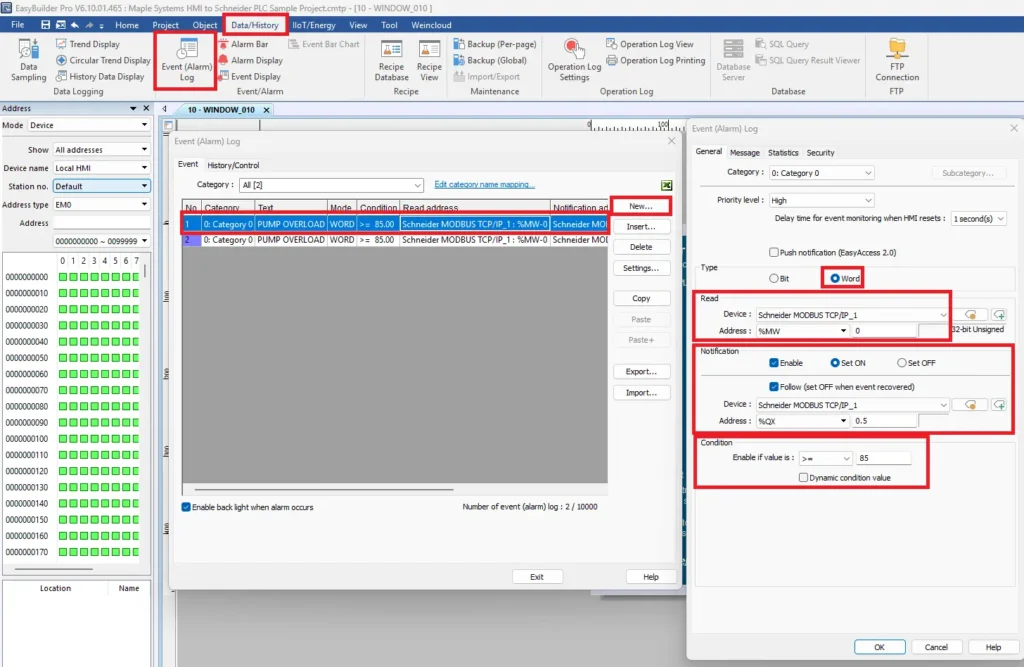Screen dimensions: 1024x667
Task: Select the Set OFF radio button
Action: coord(902,363)
